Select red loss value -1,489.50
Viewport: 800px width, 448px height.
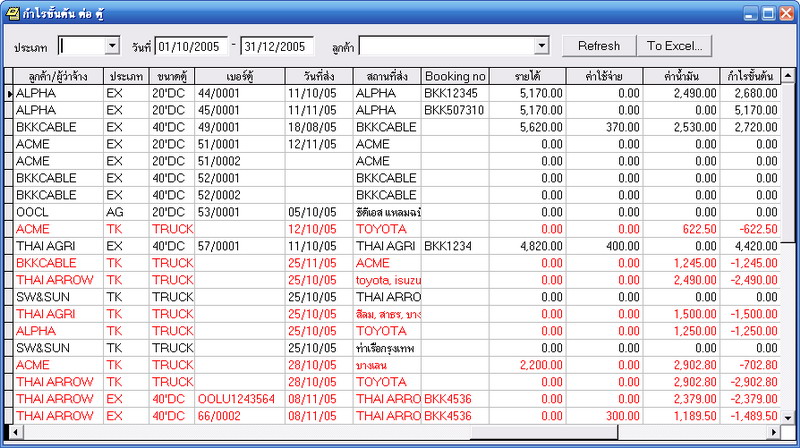point(751,416)
